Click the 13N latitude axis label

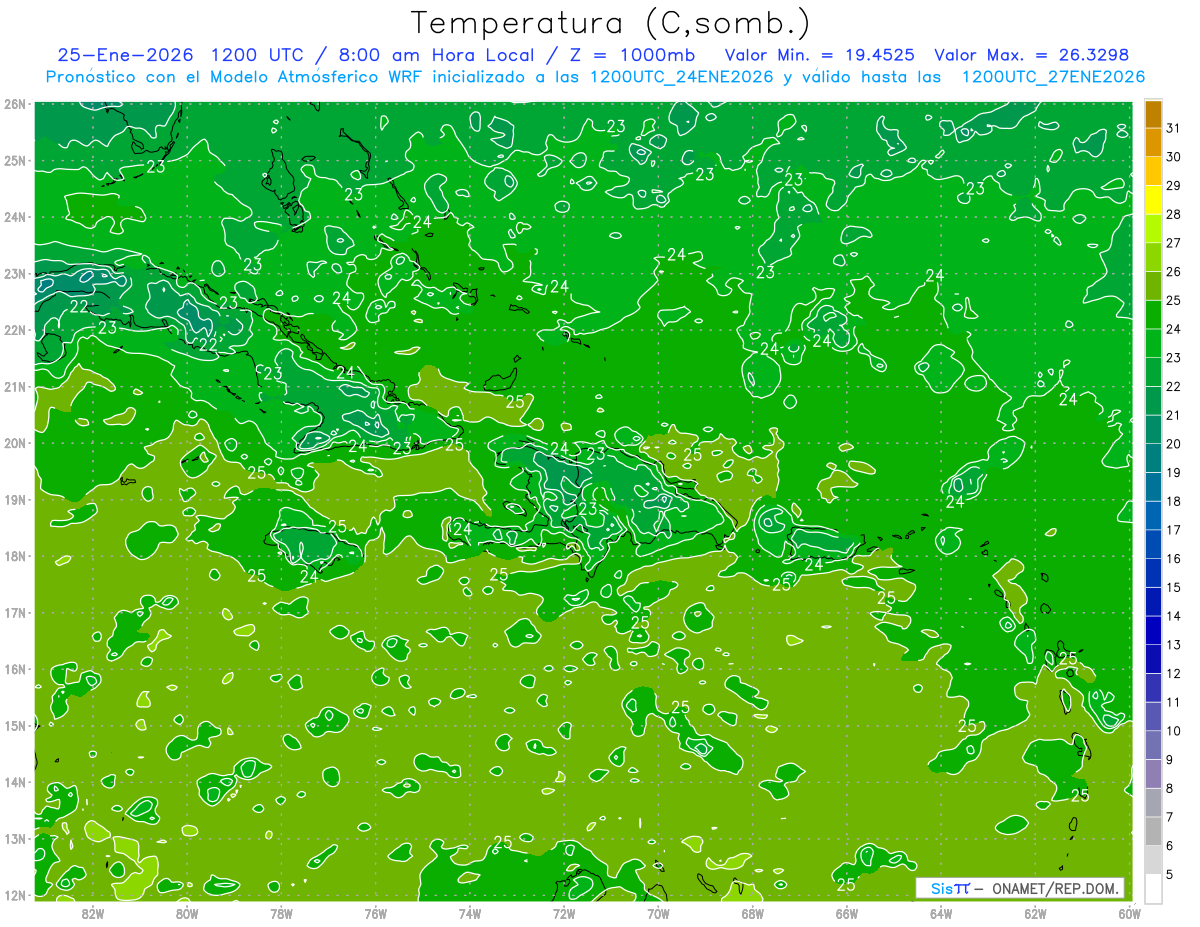(16, 839)
